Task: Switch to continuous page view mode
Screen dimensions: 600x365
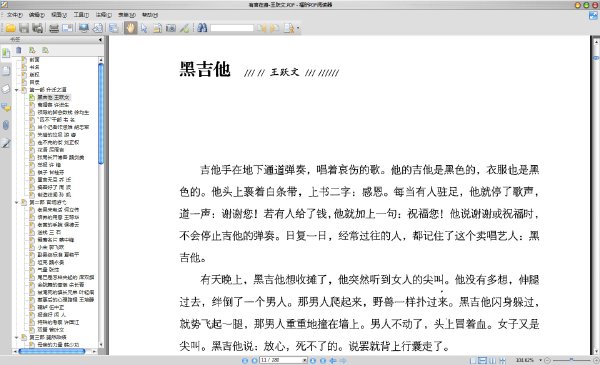Action: click(x=483, y=360)
